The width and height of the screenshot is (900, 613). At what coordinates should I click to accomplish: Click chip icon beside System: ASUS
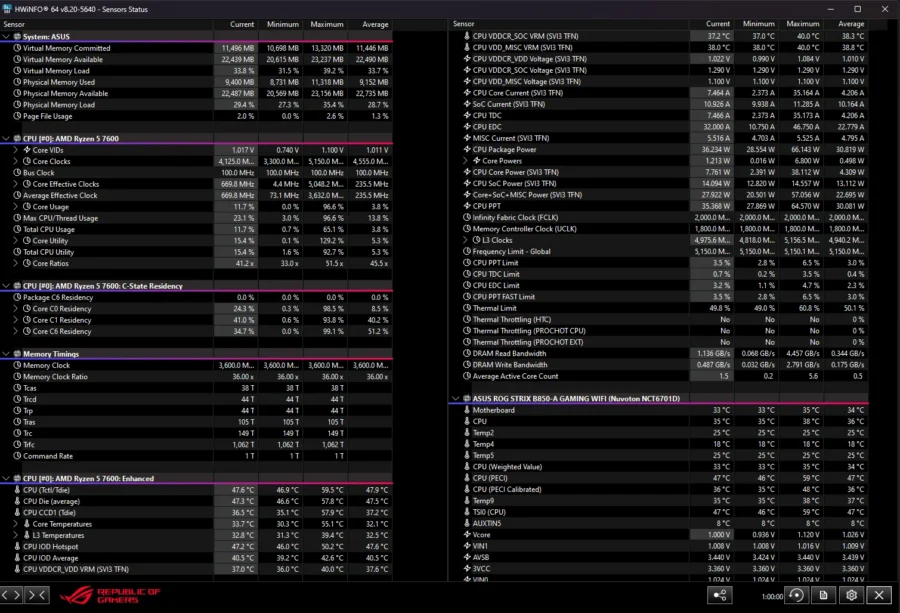pyautogui.click(x=17, y=37)
